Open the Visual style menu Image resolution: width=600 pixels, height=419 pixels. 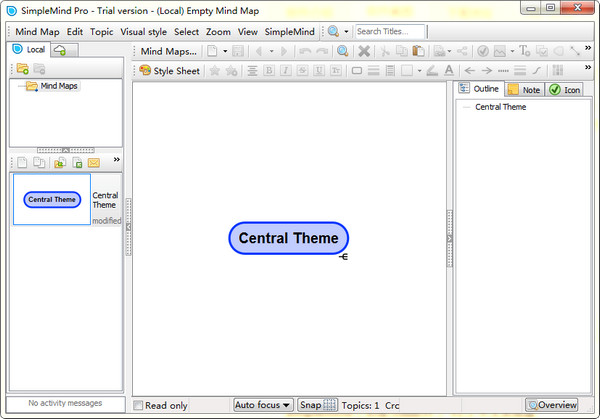pyautogui.click(x=143, y=32)
